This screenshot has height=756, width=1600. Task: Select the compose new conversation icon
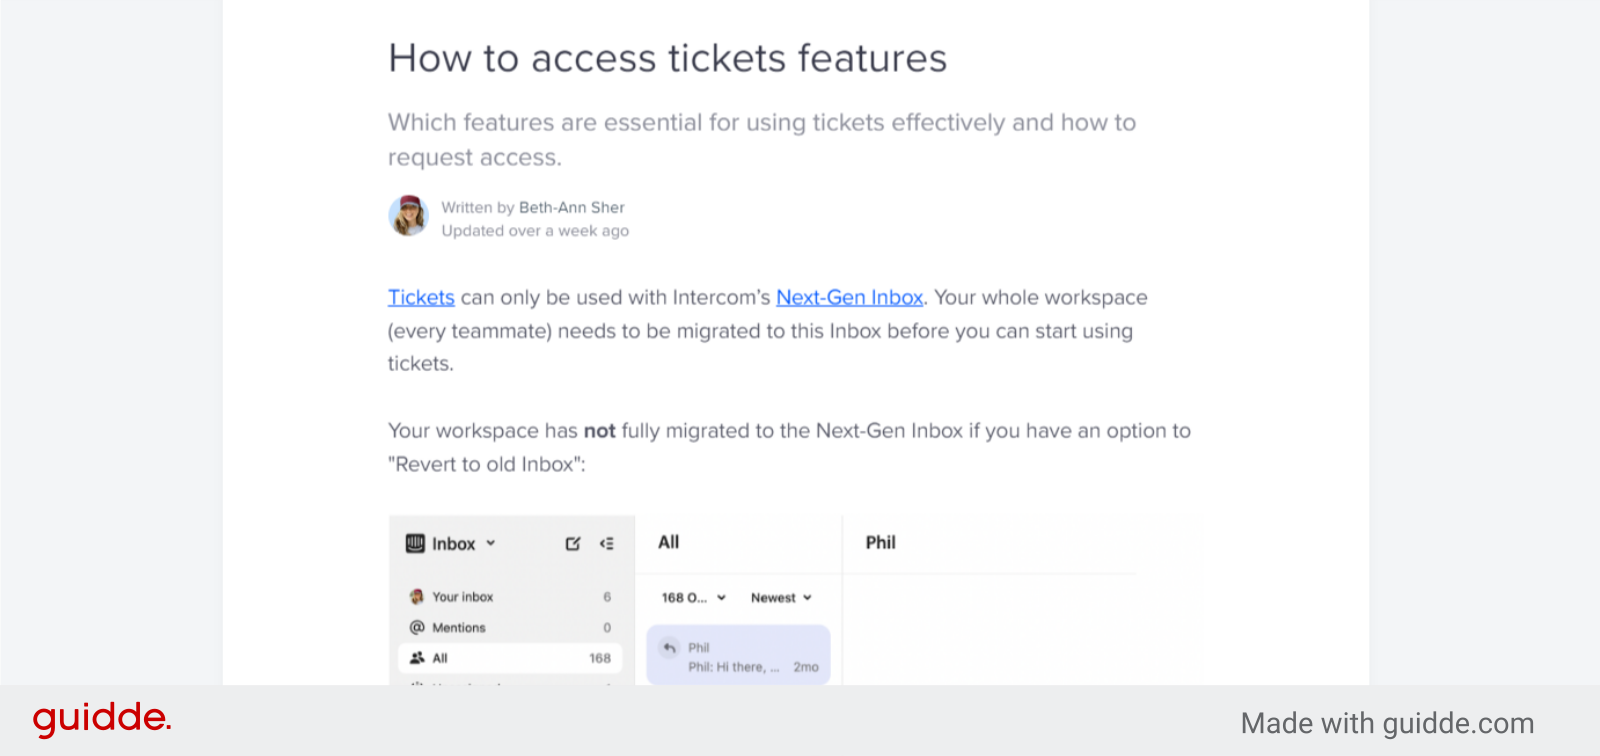tap(572, 543)
